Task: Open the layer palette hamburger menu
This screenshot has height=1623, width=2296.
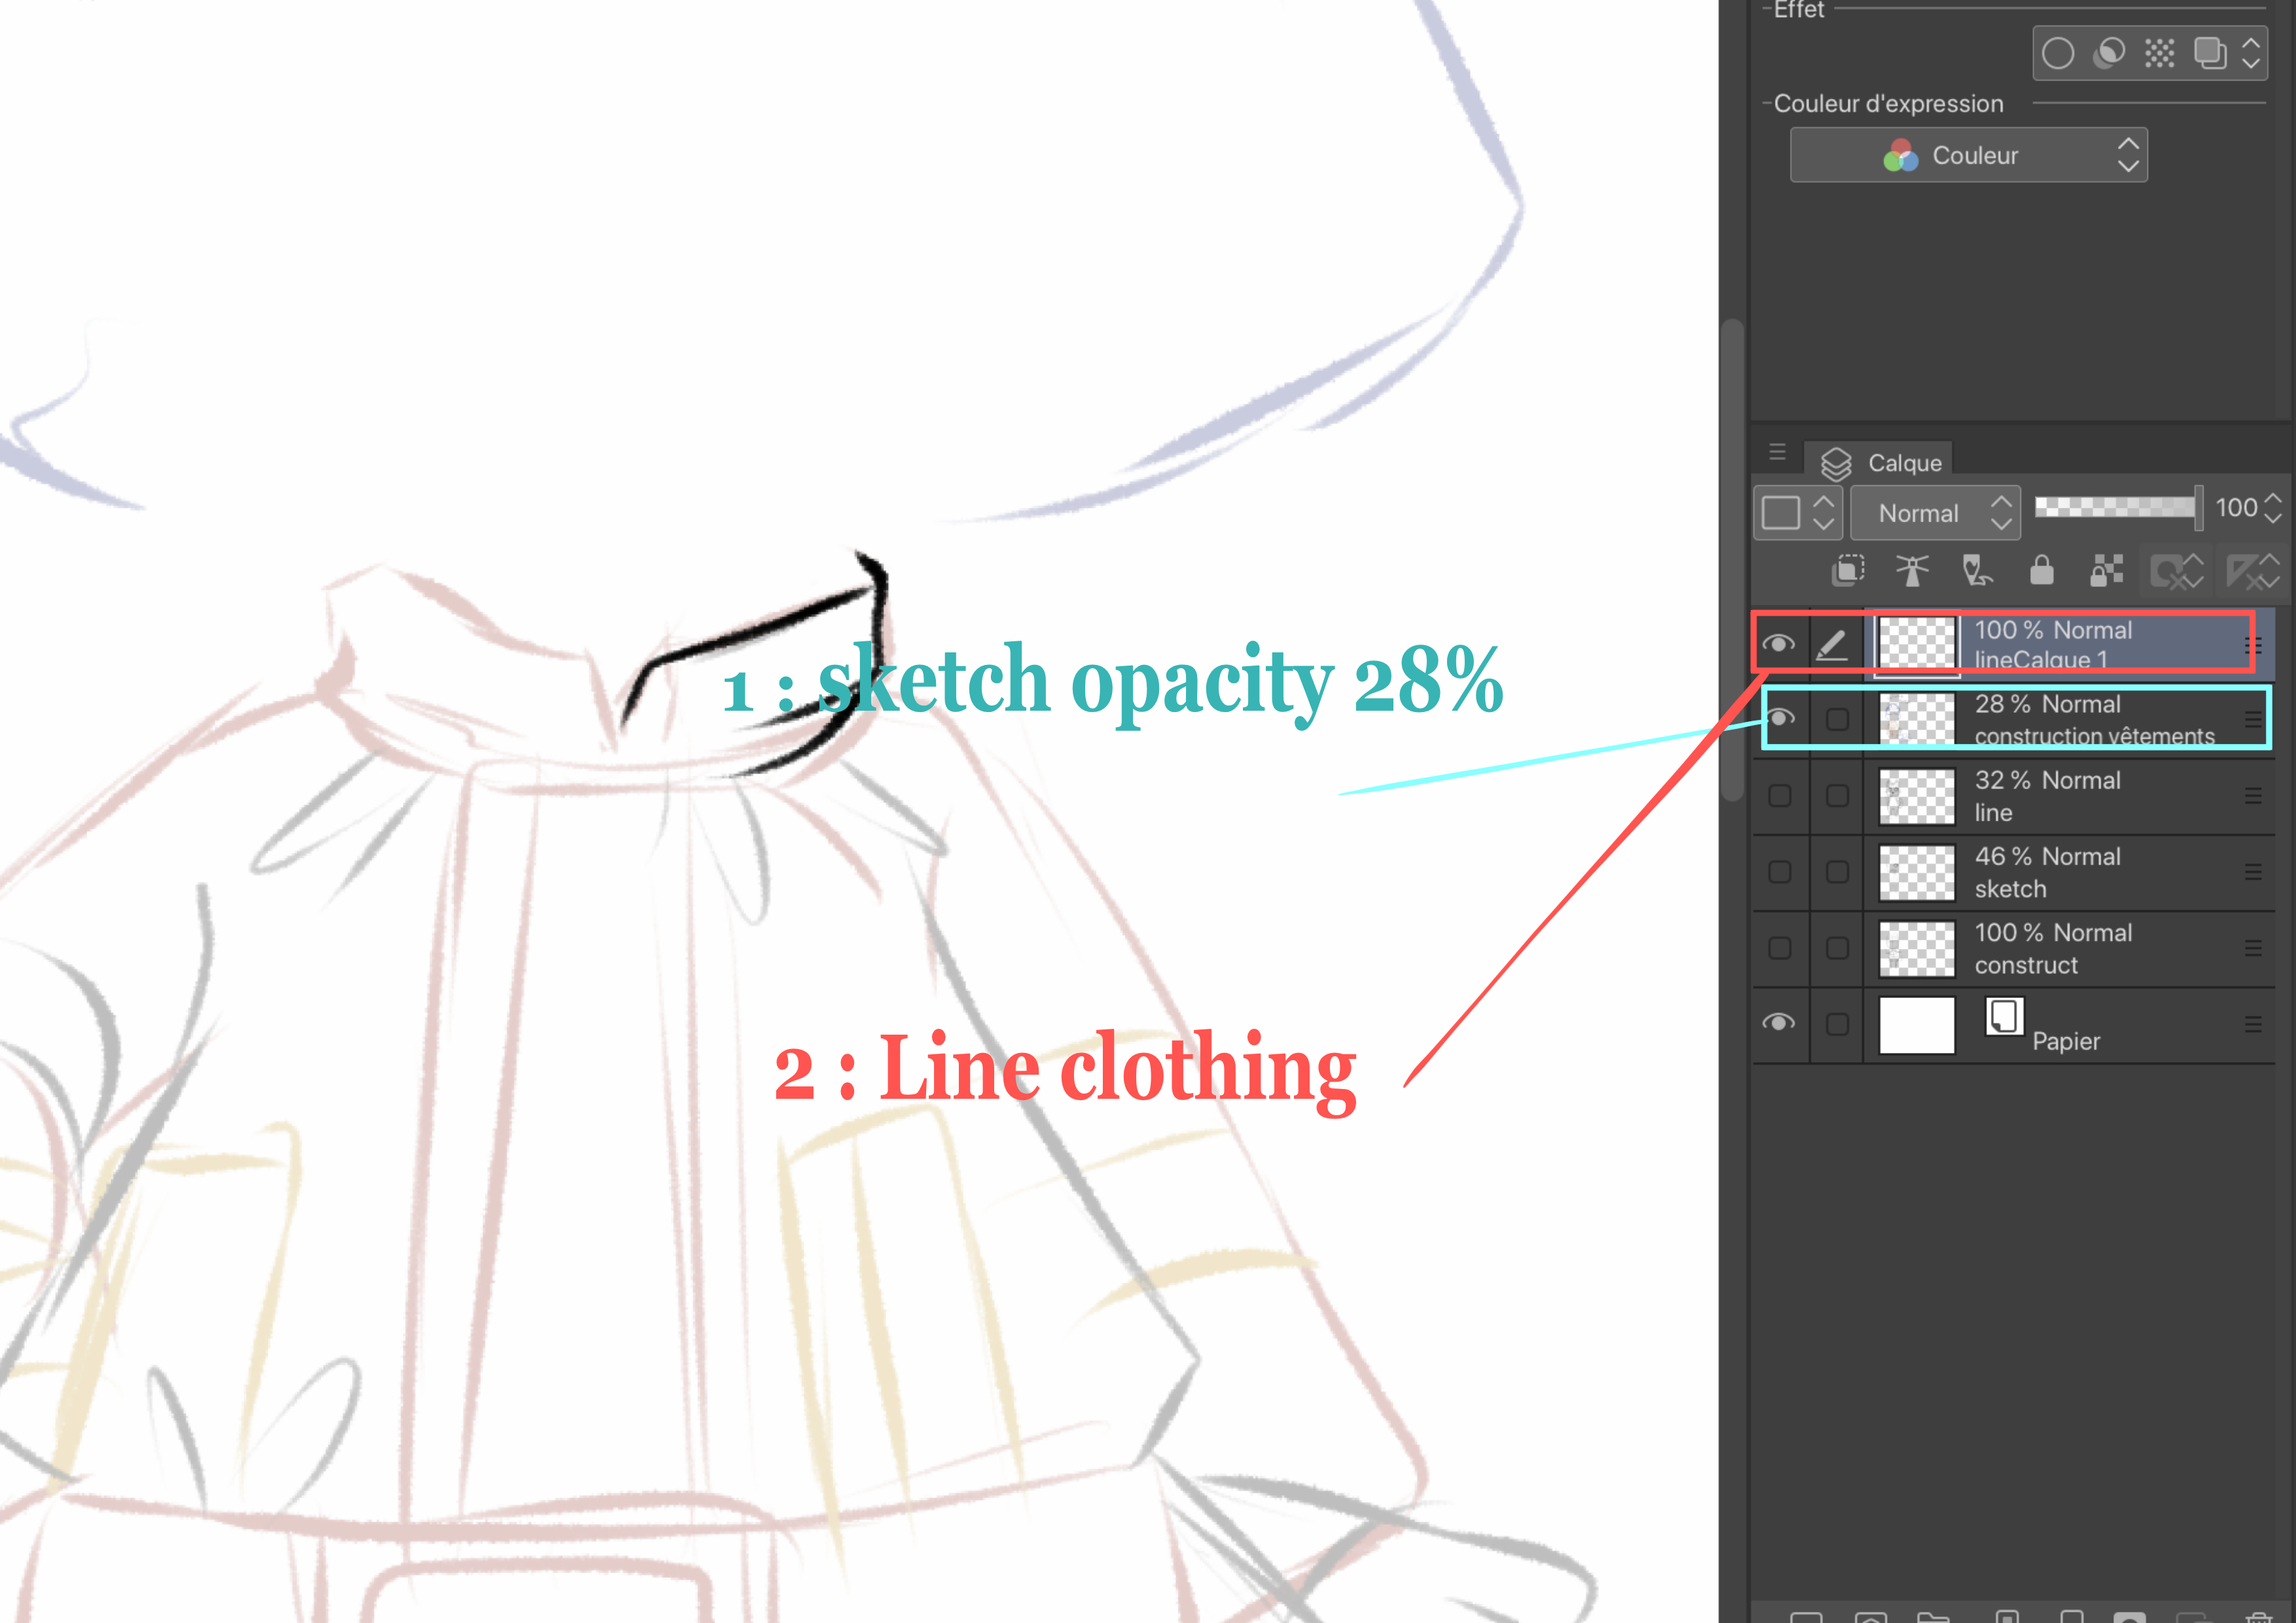Action: (x=1777, y=452)
